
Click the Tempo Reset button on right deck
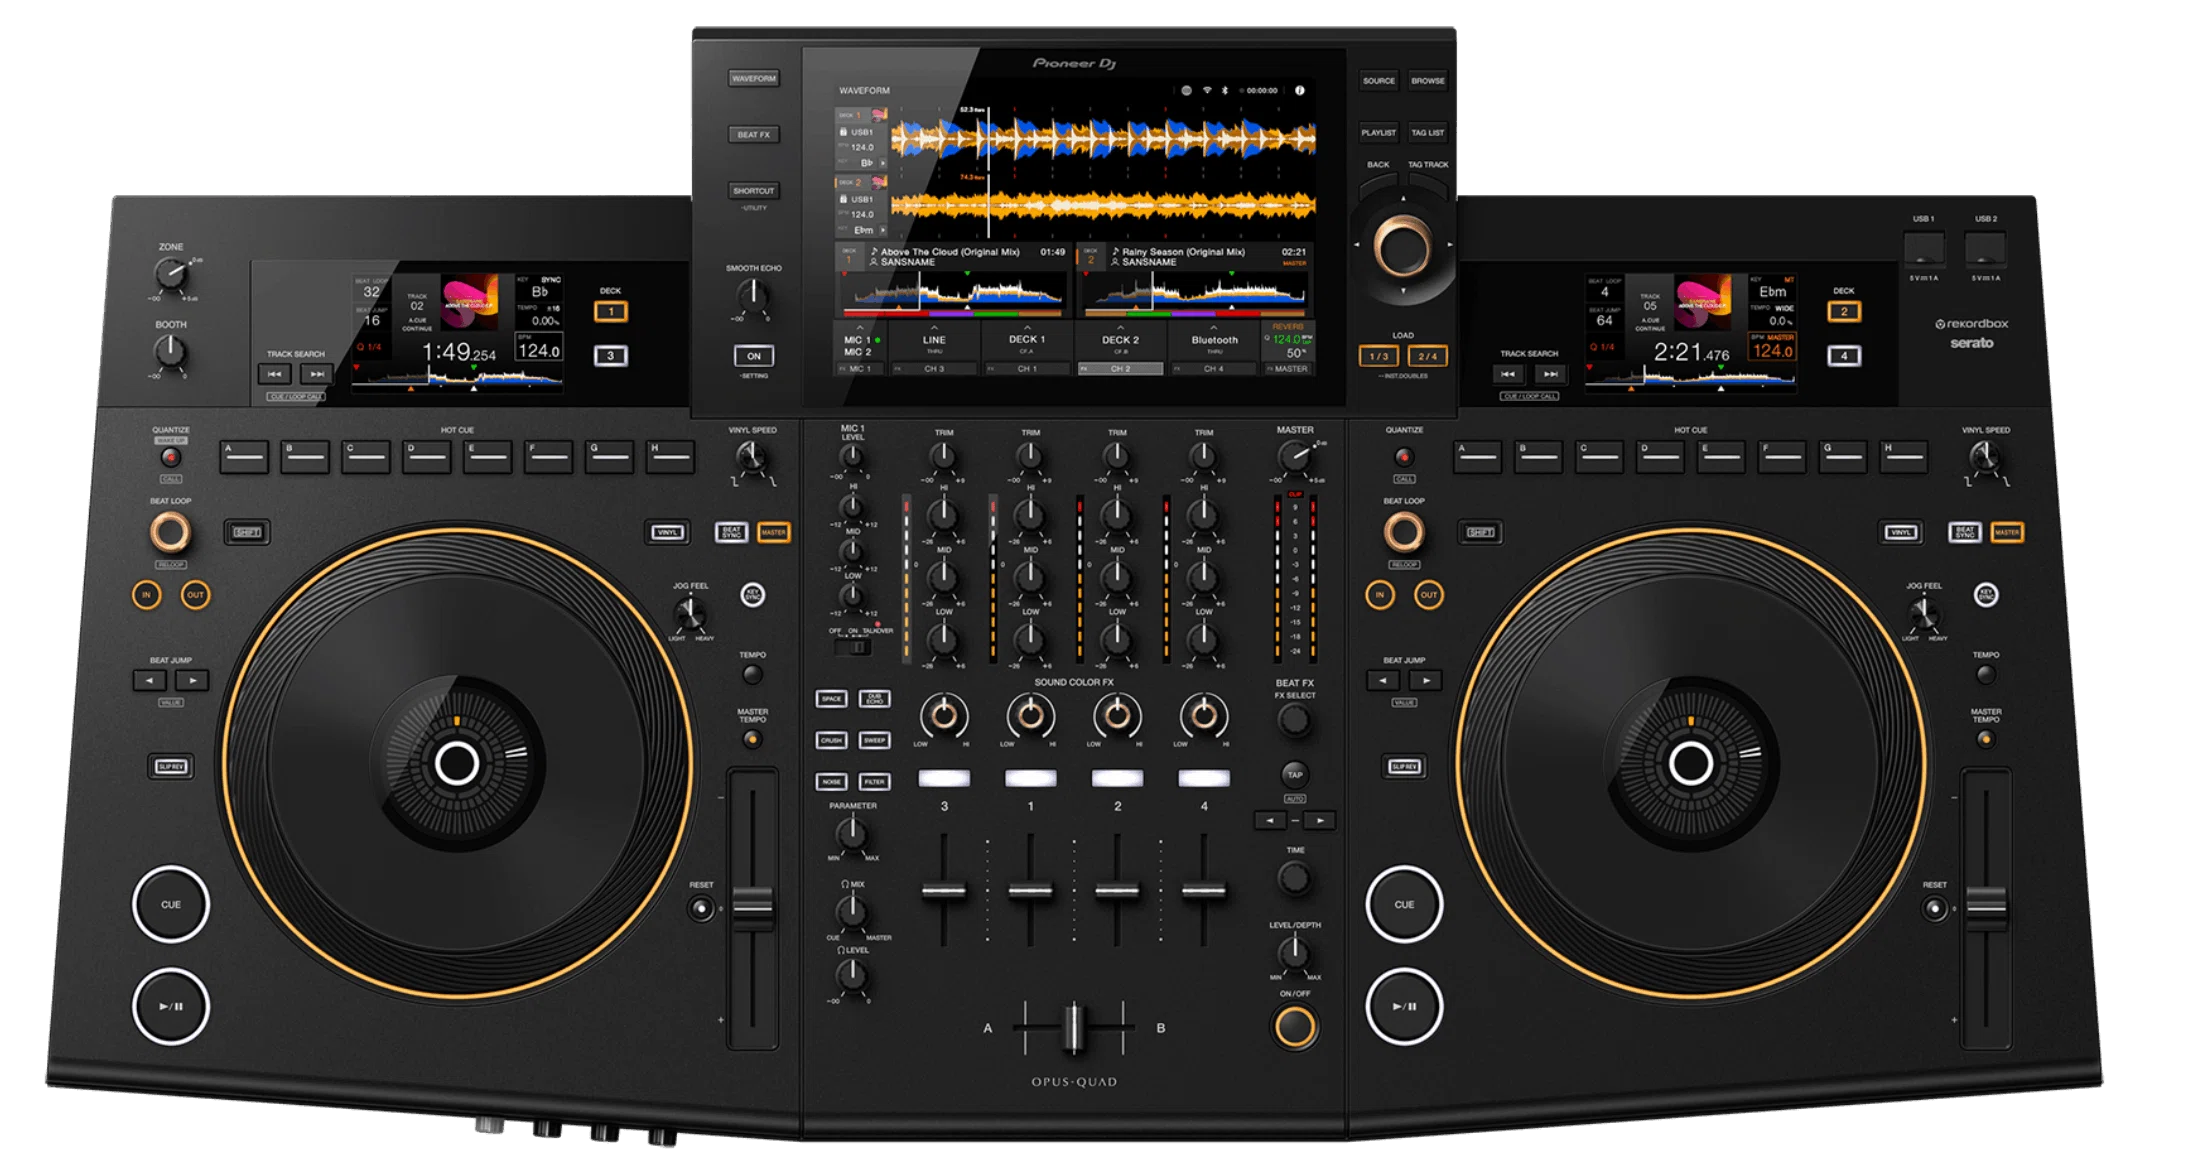[x=1934, y=909]
